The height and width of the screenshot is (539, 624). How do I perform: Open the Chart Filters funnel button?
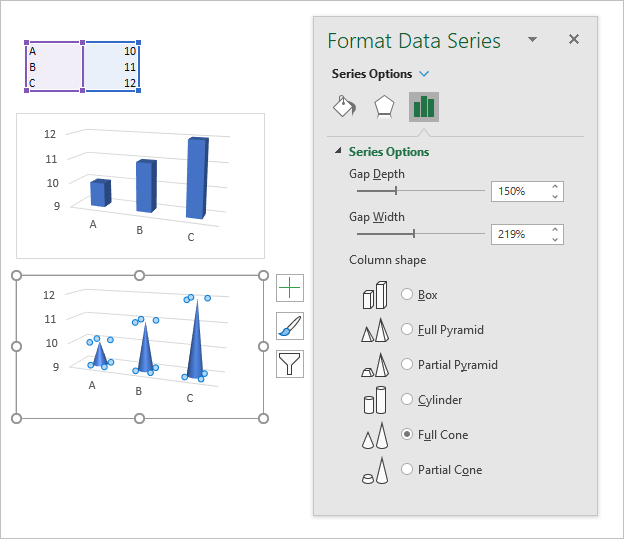tap(290, 364)
